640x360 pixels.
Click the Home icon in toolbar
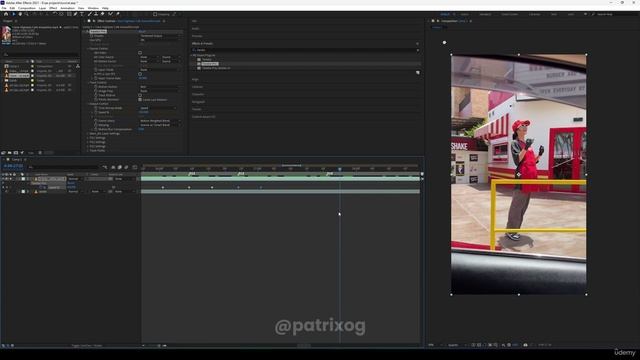coord(6,14)
